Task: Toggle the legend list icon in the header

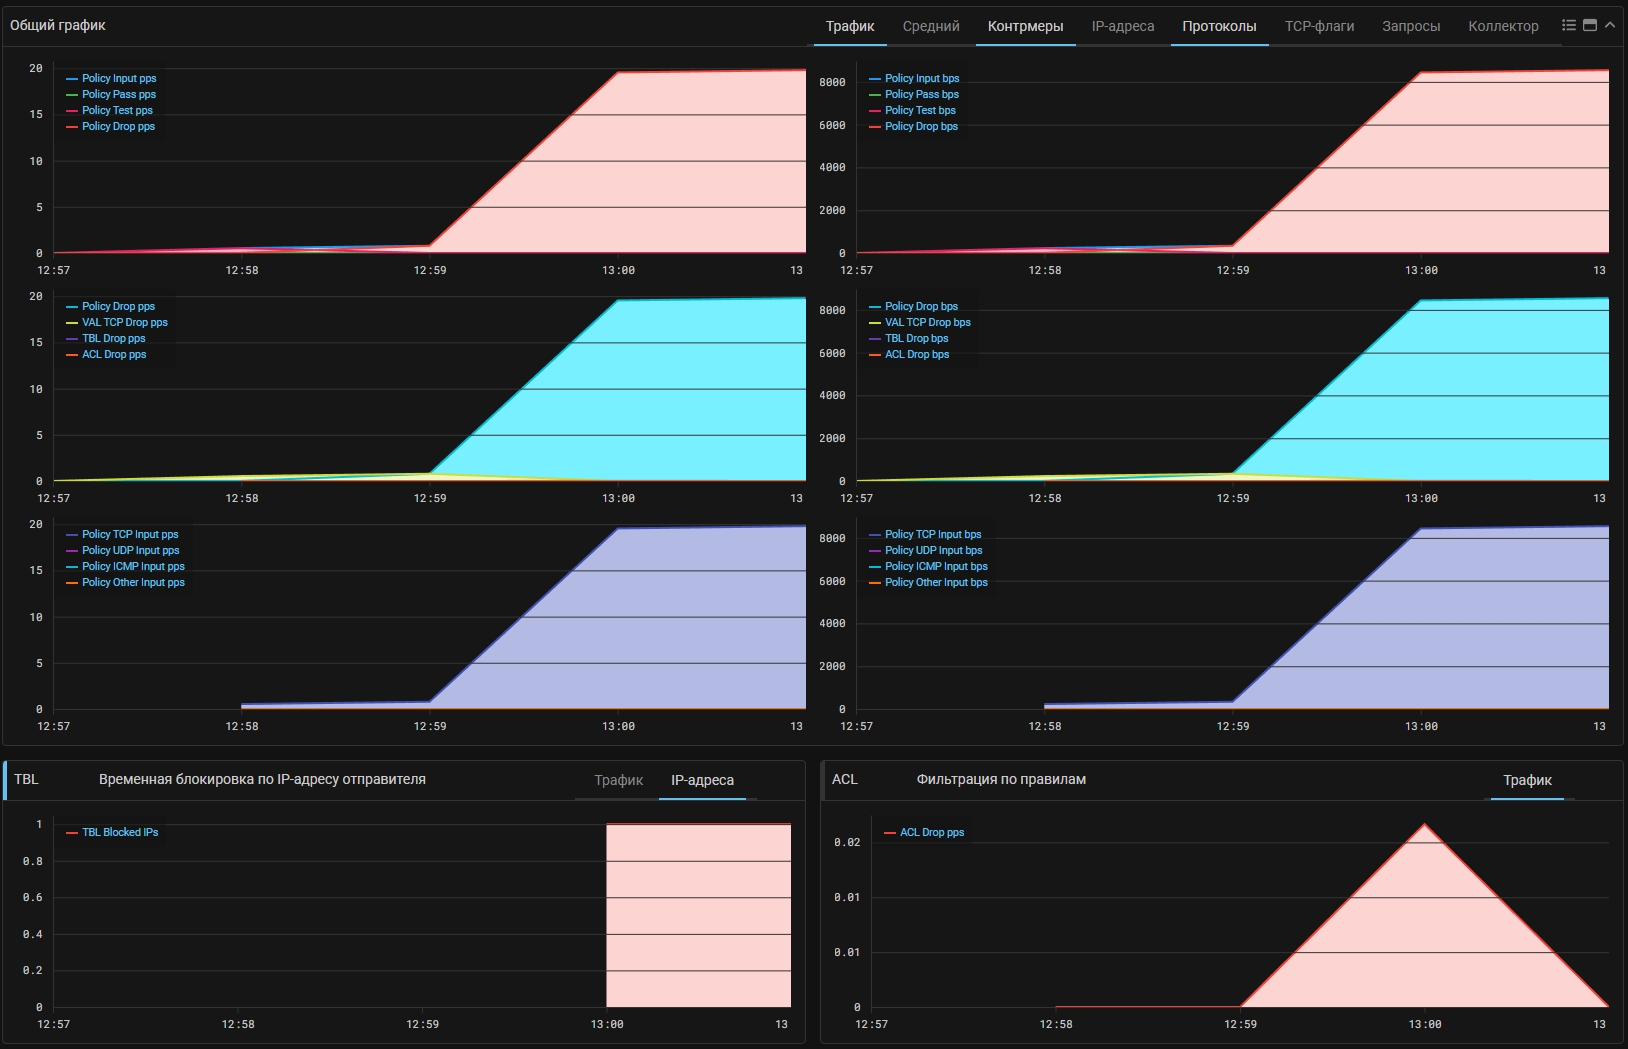Action: pos(1569,25)
